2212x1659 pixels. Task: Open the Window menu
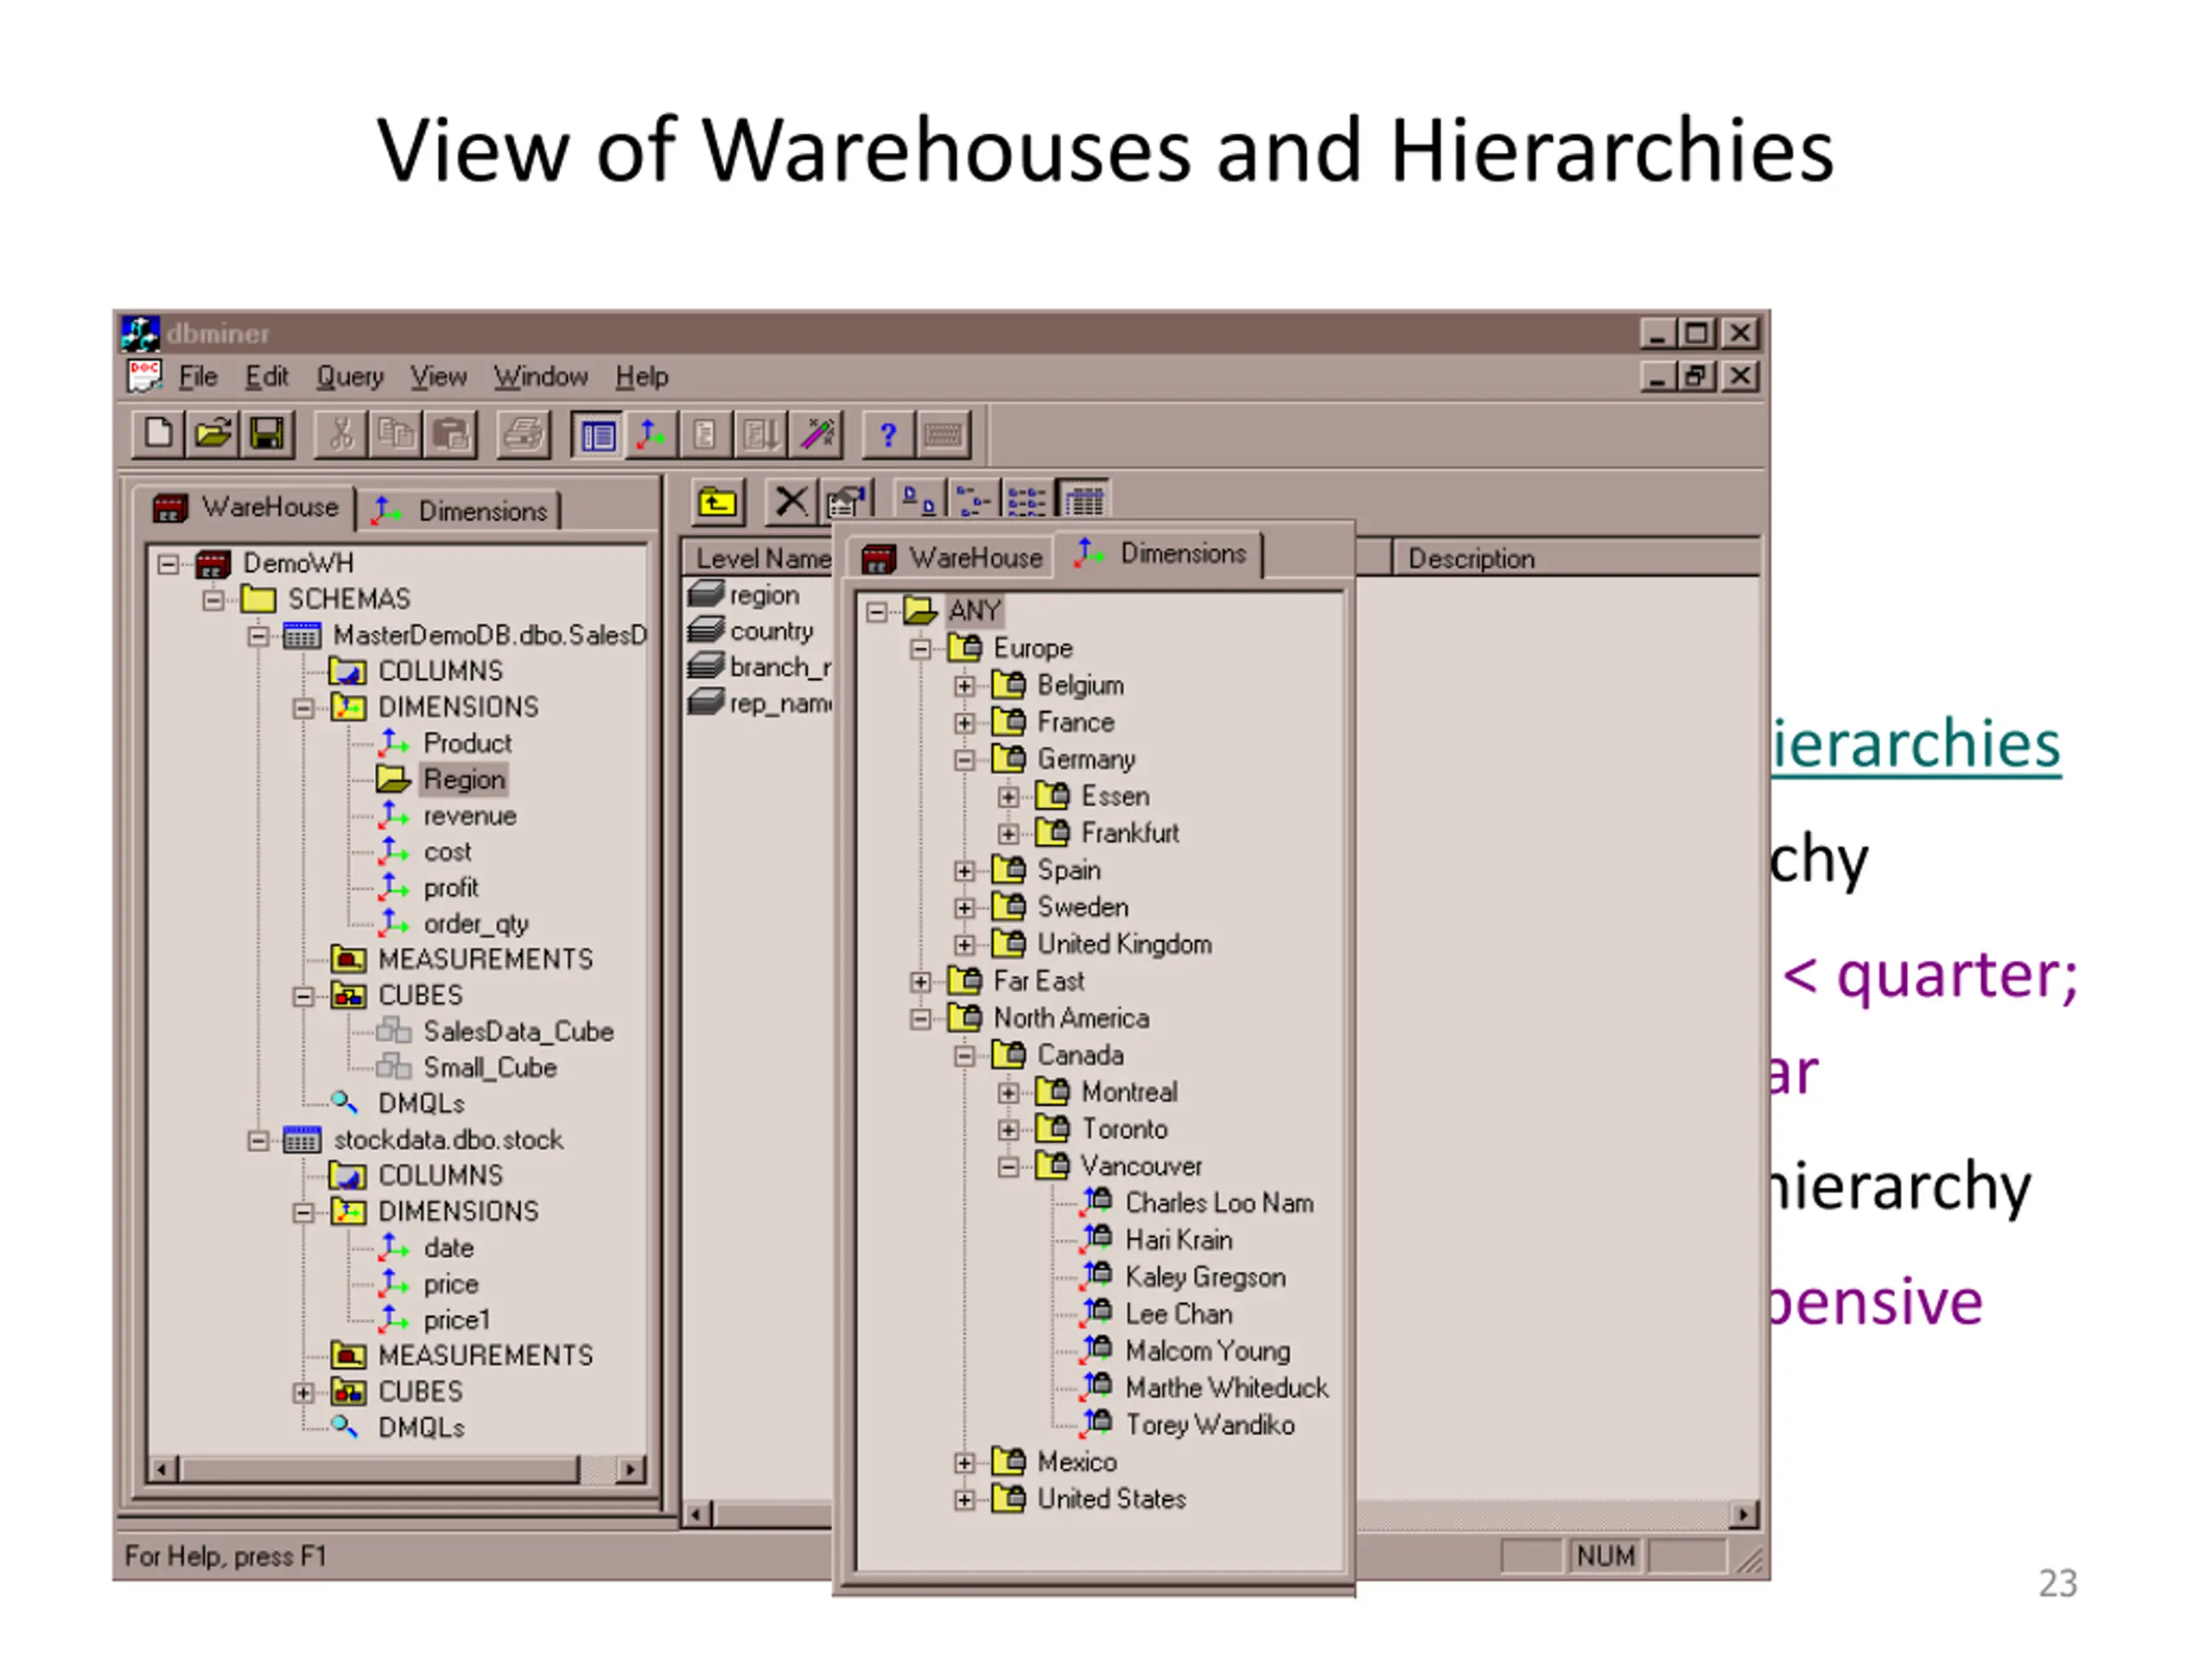[541, 377]
